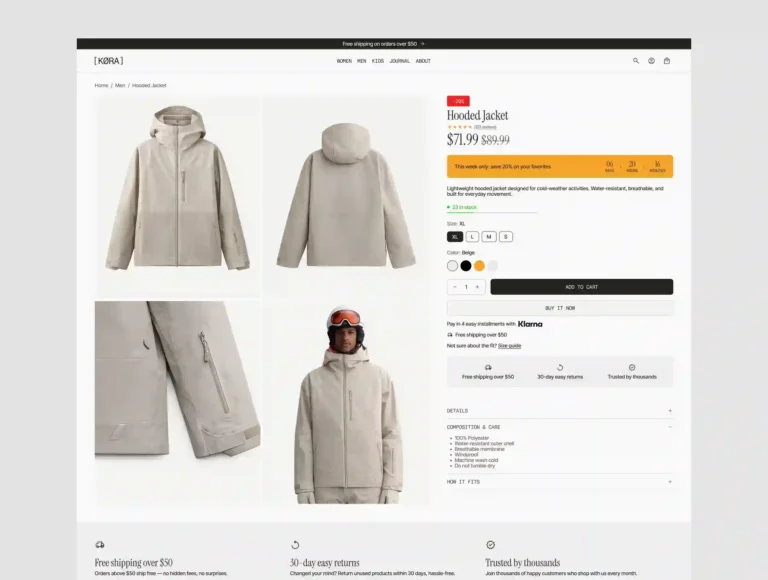Collapse the Composition & Care section

pos(559,427)
